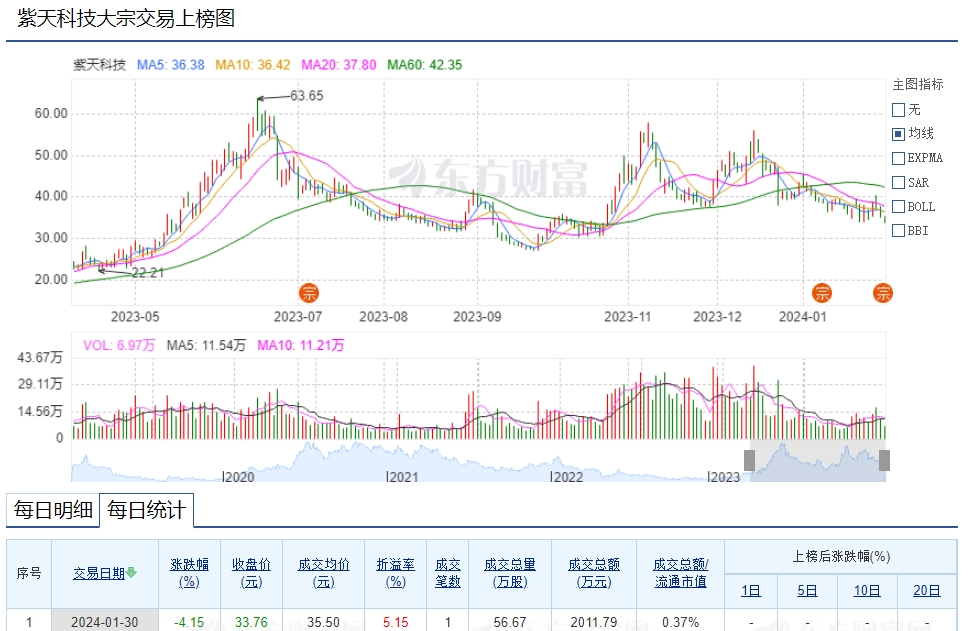
Task: Open the 每日统计 tab
Action: (146, 511)
